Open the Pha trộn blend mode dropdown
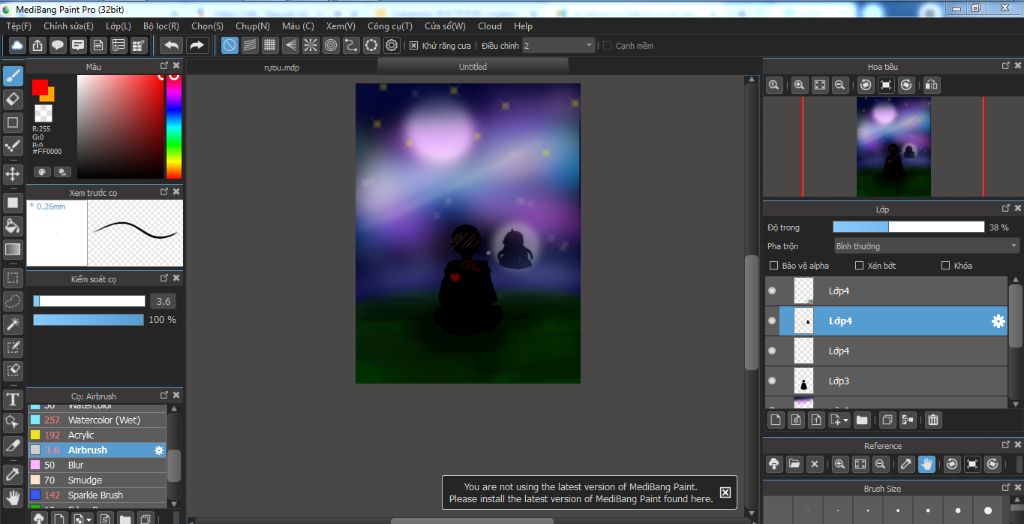The width and height of the screenshot is (1024, 524). [925, 246]
